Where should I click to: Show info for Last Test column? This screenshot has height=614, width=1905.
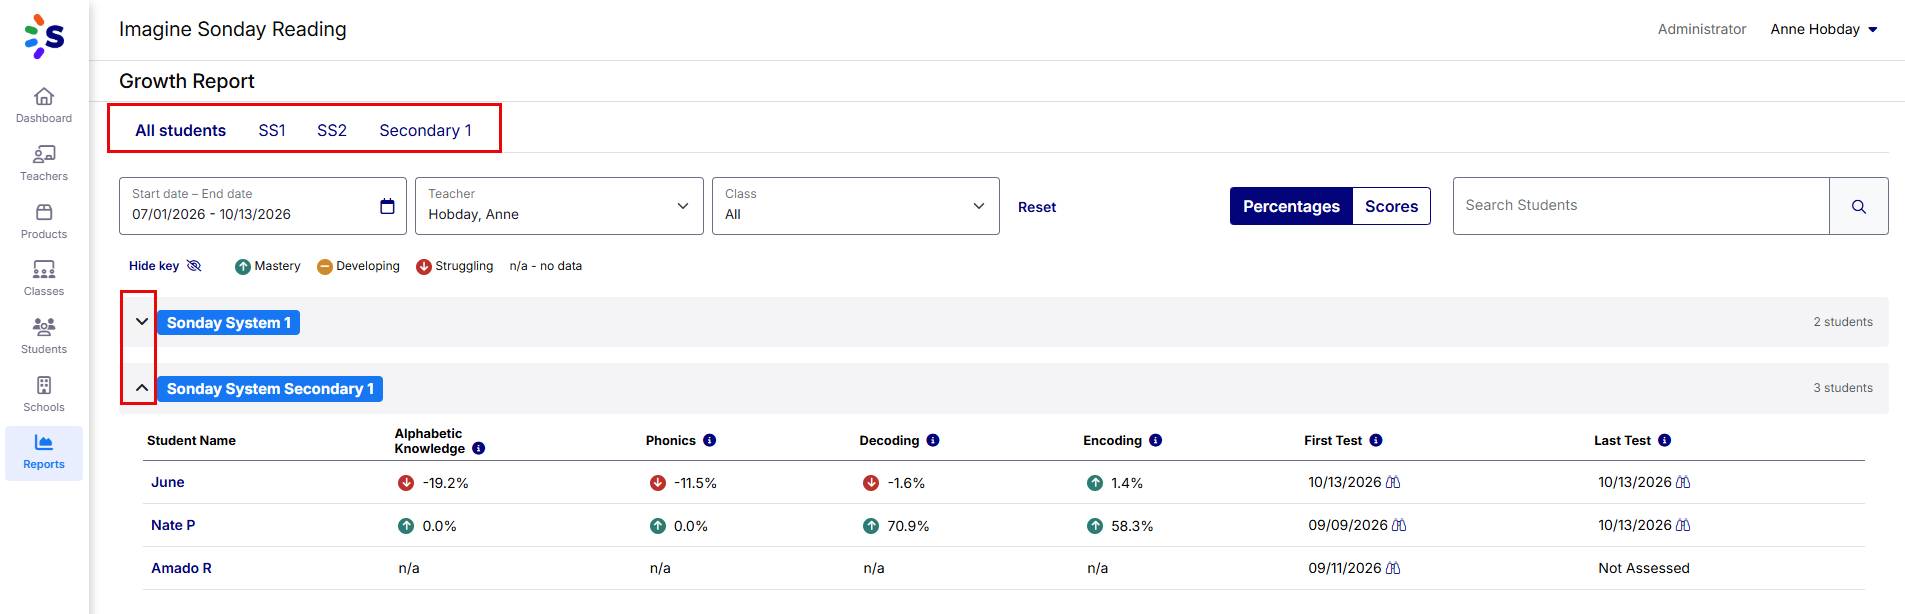click(x=1665, y=440)
